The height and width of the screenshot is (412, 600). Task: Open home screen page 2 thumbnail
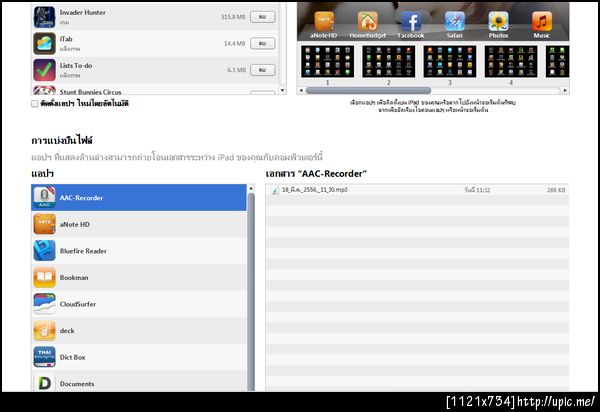[x=389, y=61]
